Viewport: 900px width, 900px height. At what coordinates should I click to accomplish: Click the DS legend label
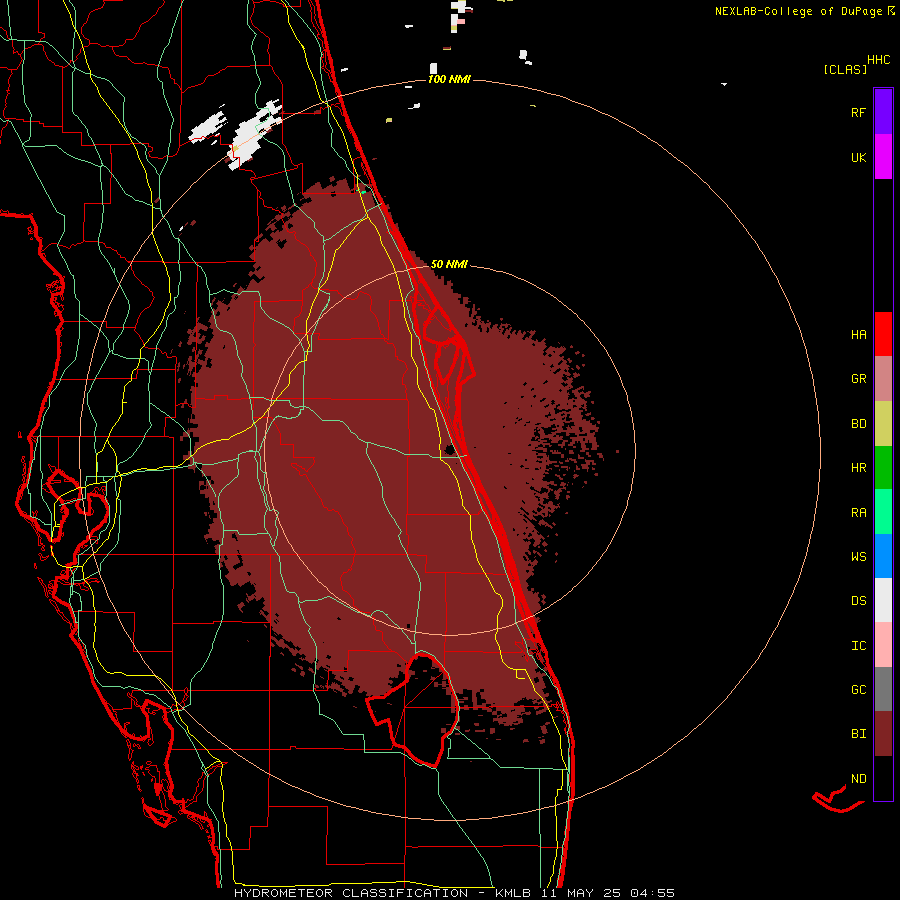click(858, 601)
